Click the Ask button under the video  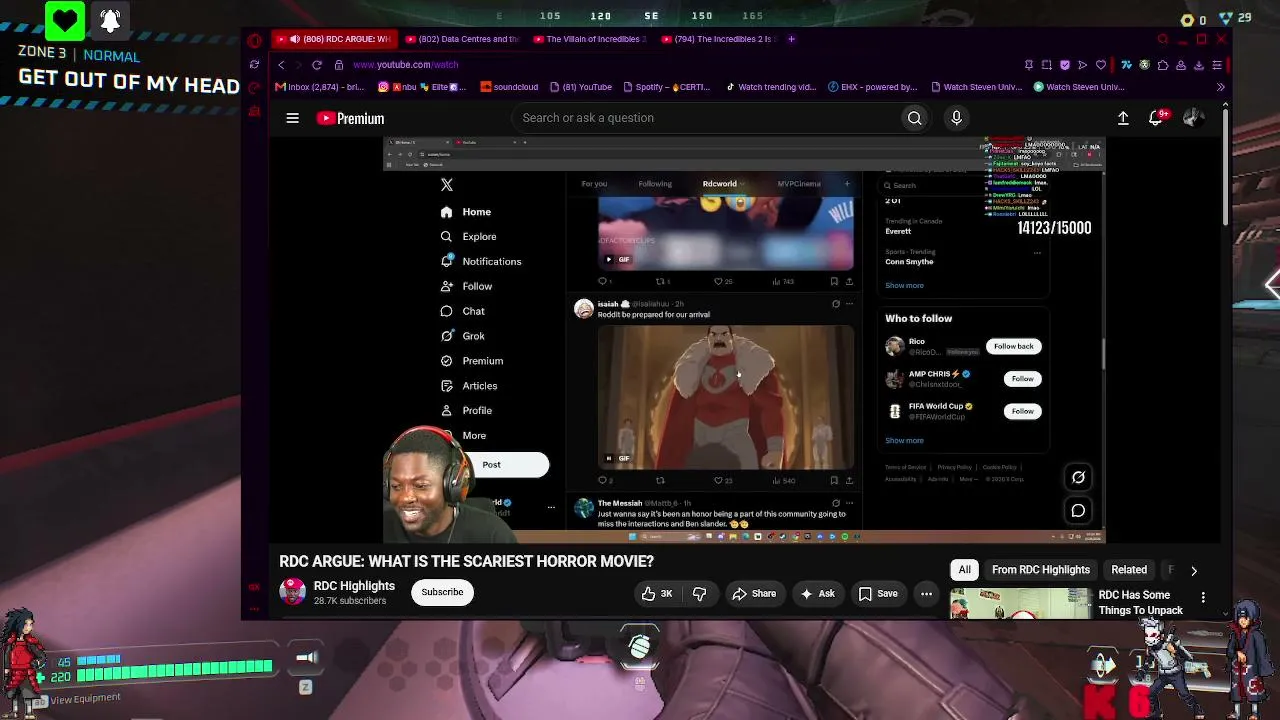coord(817,594)
